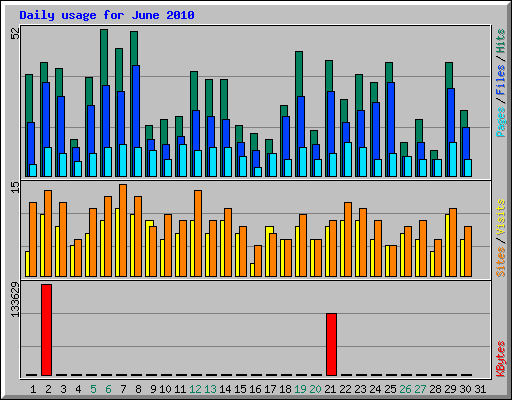Click the orange Visits bar for day 22
This screenshot has height=400, width=512.
pyautogui.click(x=348, y=239)
